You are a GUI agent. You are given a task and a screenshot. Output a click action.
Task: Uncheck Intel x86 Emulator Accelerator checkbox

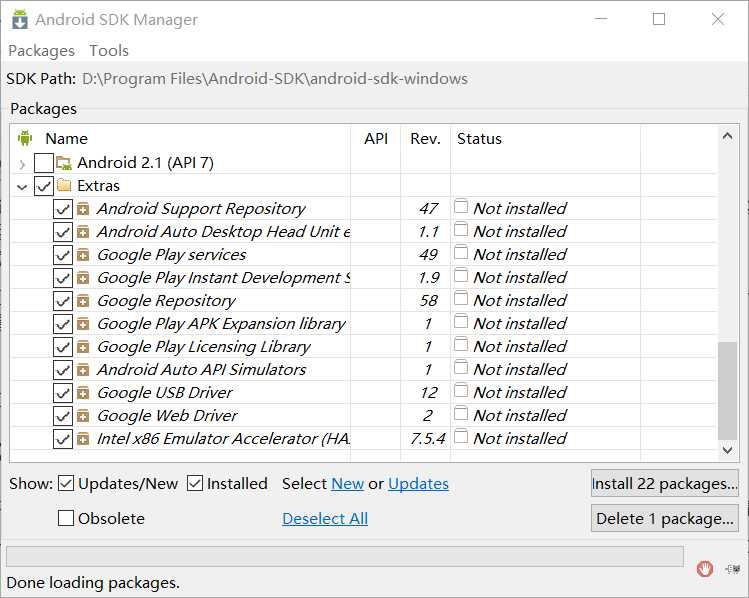[63, 439]
